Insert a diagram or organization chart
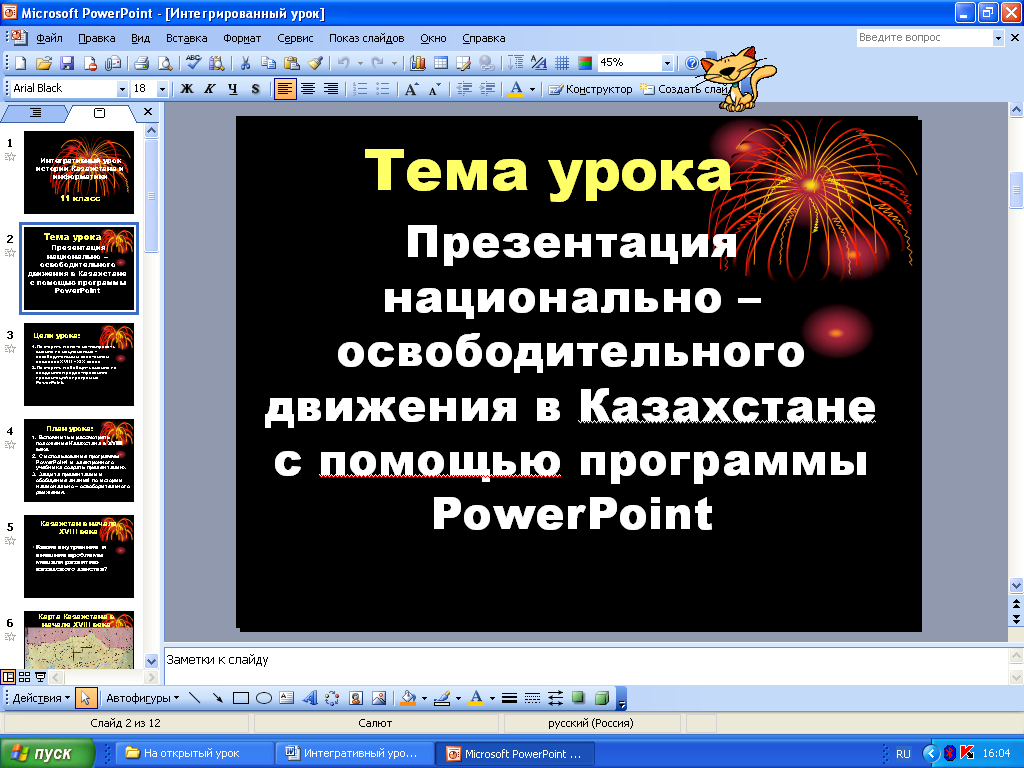1024x768 pixels. (x=332, y=698)
